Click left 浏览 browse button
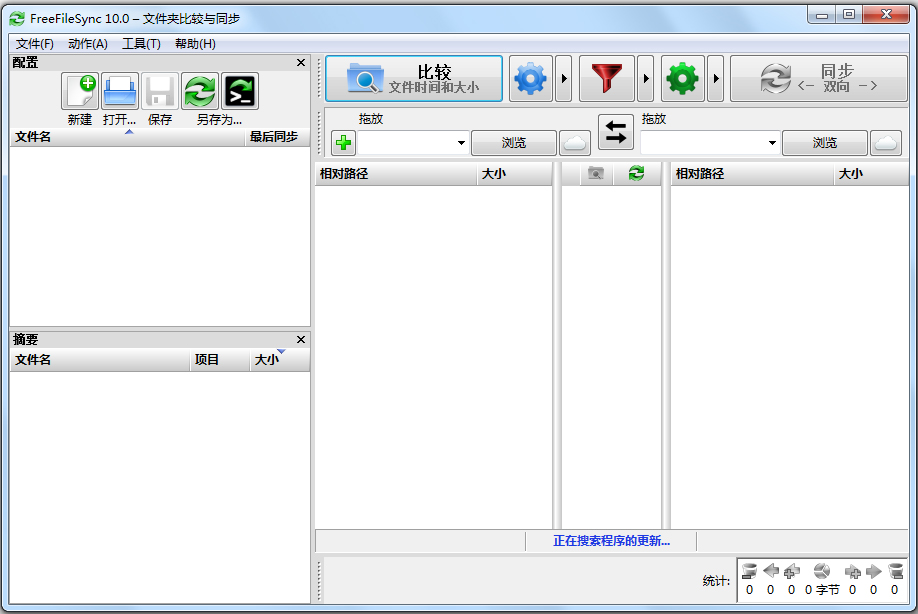Screen dimensions: 918x614 (x=513, y=143)
